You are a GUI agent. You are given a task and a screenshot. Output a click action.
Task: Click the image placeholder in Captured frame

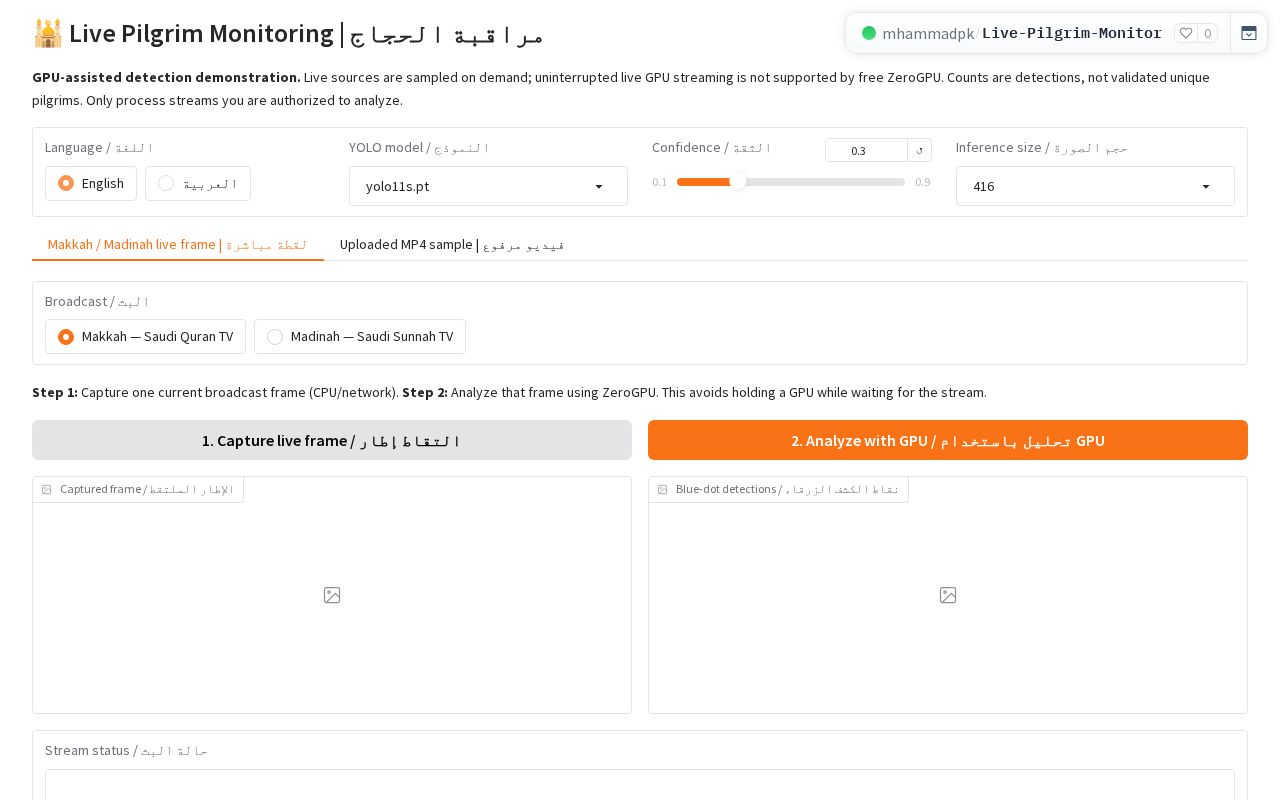pyautogui.click(x=332, y=595)
